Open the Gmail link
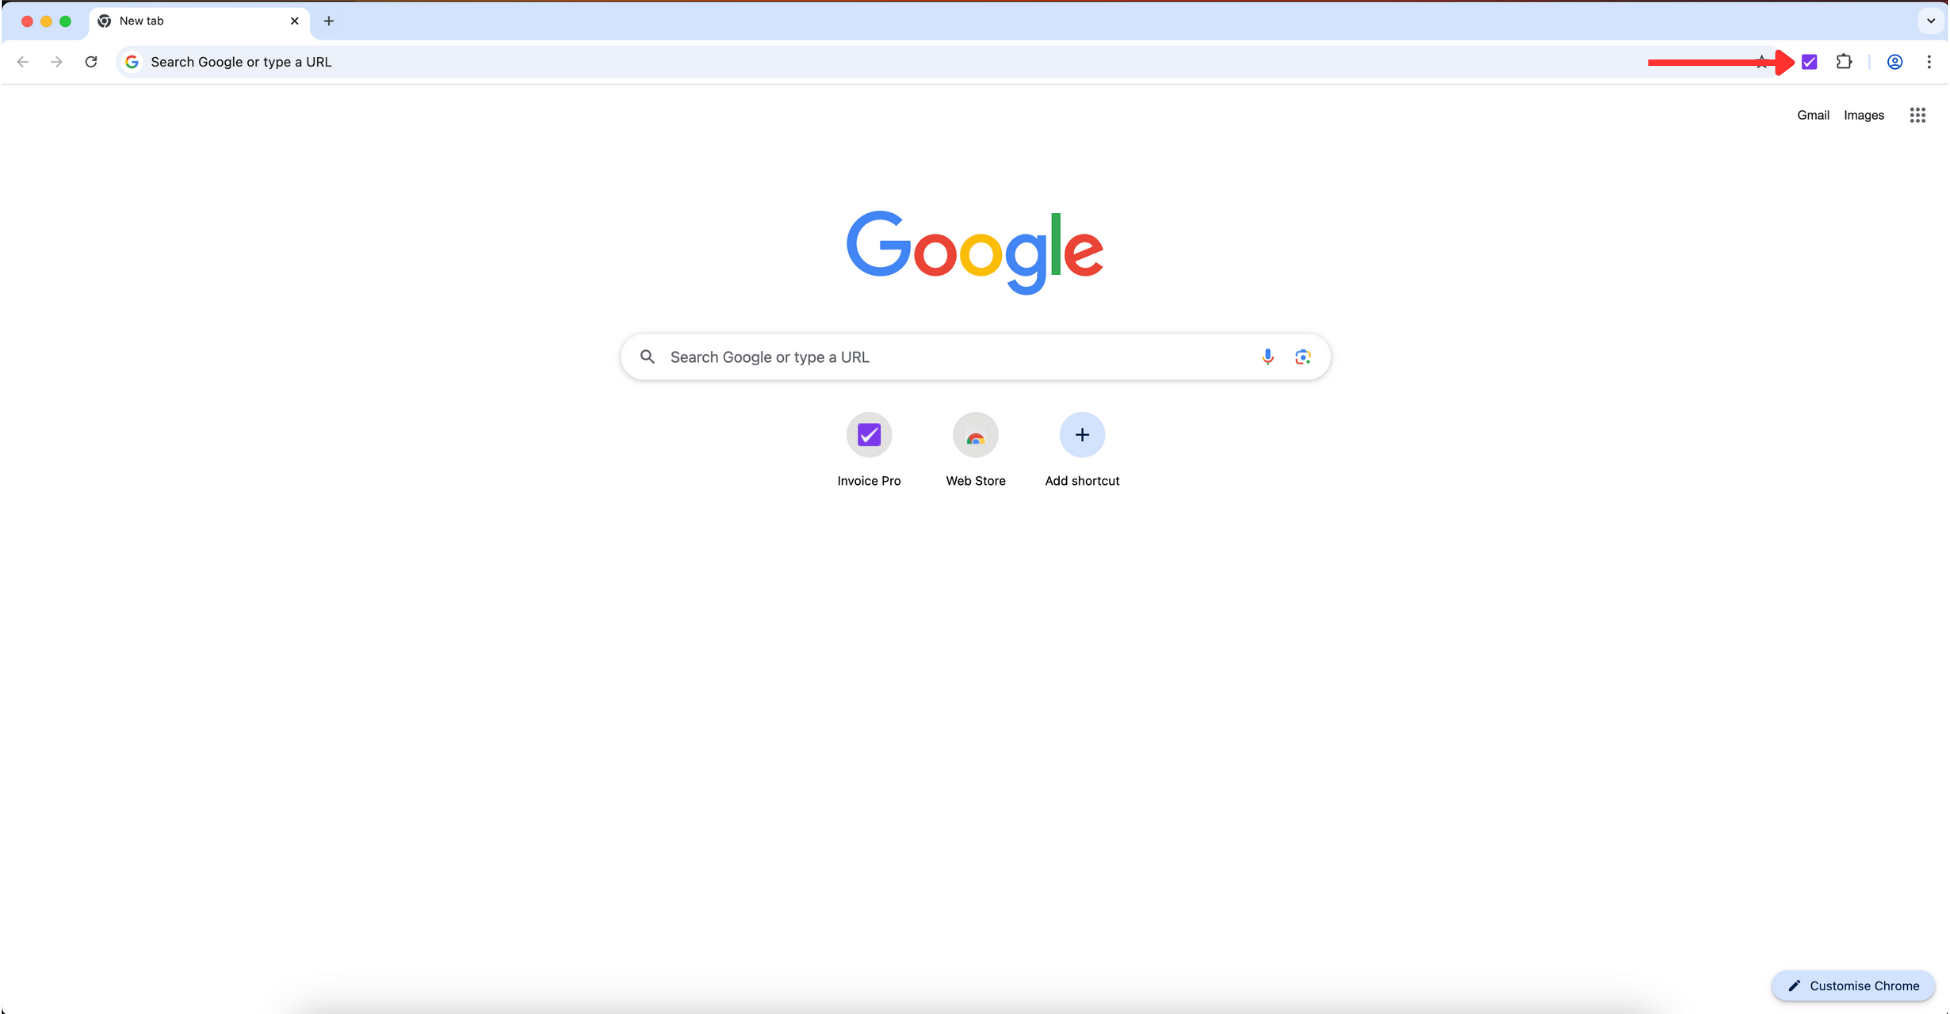This screenshot has height=1014, width=1950. click(x=1812, y=115)
